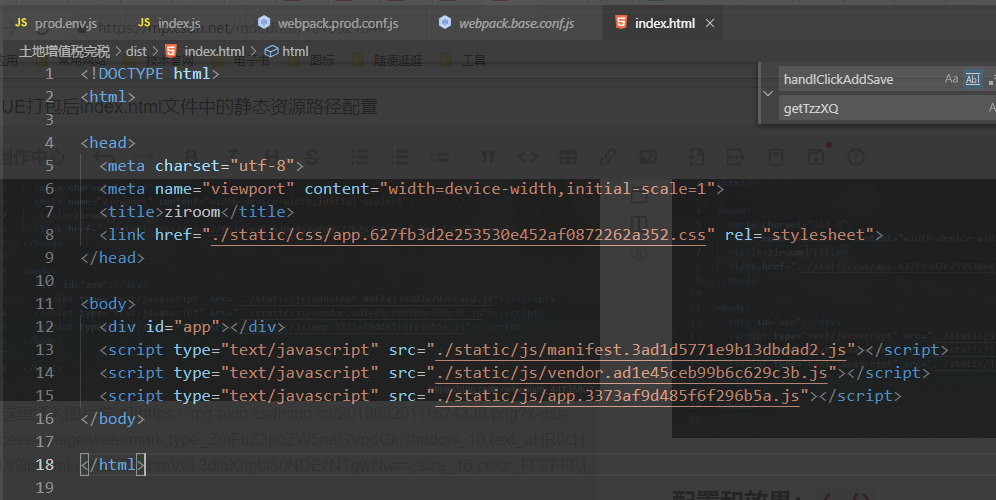
Task: Toggle Match Whole Word in find widget
Action: coord(972,79)
